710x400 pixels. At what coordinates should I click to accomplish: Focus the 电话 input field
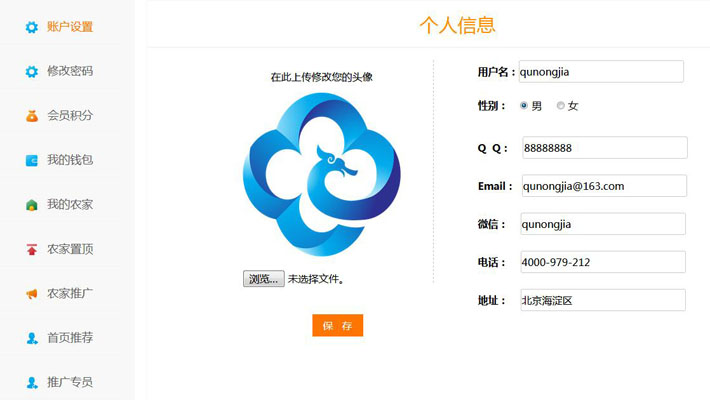[603, 262]
